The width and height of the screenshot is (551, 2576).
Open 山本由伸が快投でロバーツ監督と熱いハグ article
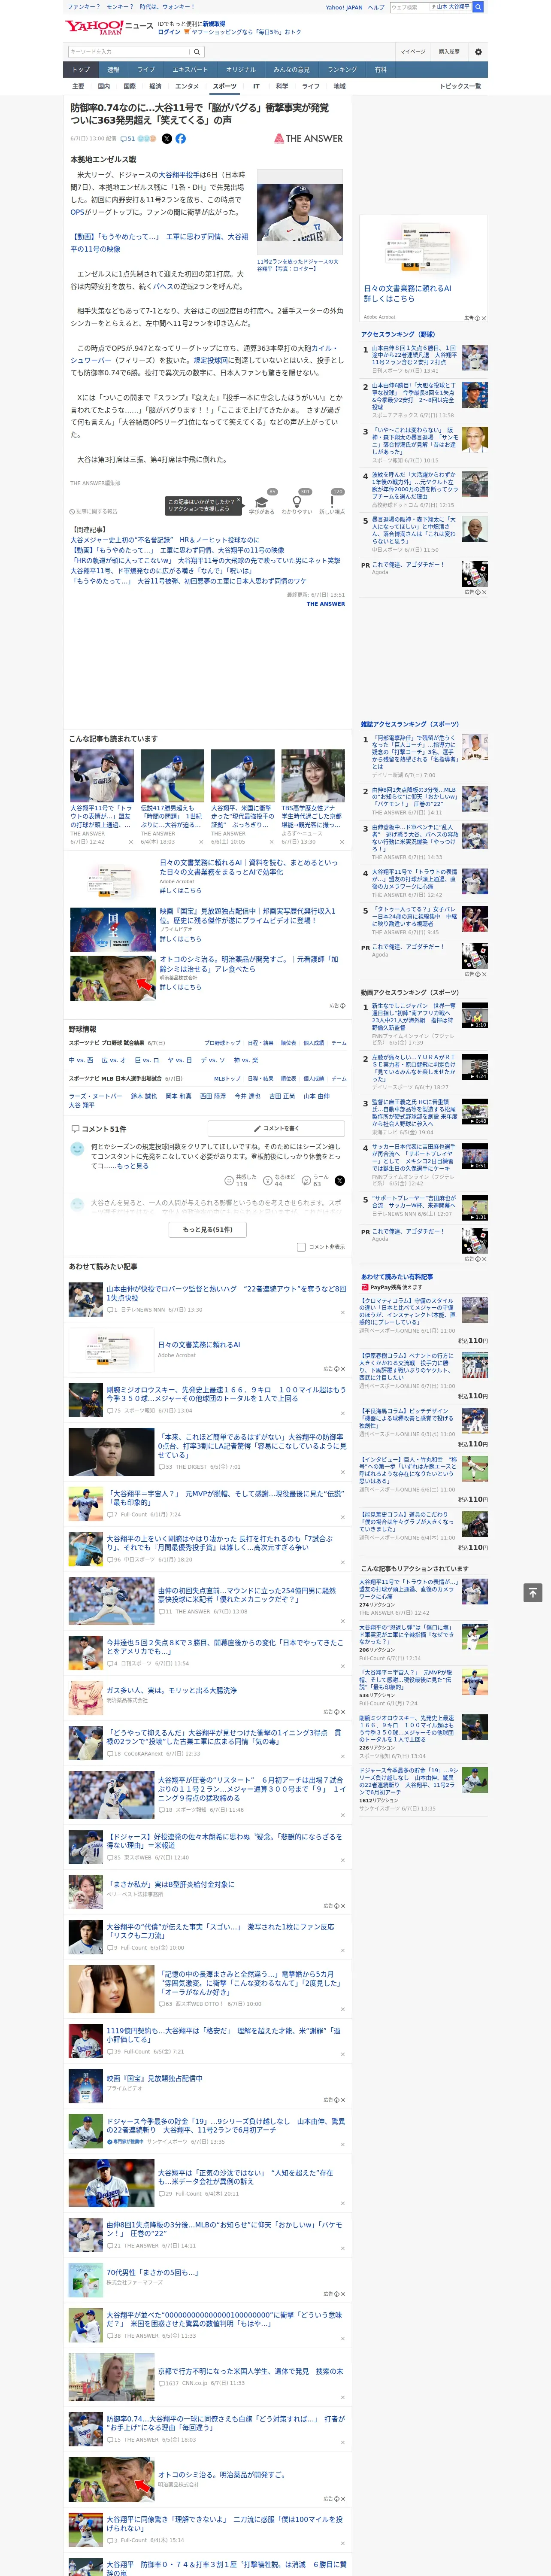[x=226, y=1293]
